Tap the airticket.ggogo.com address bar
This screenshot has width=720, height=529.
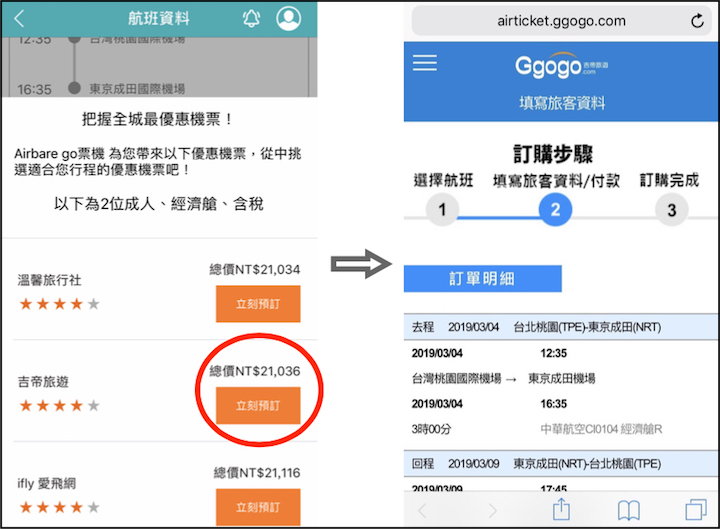point(560,20)
